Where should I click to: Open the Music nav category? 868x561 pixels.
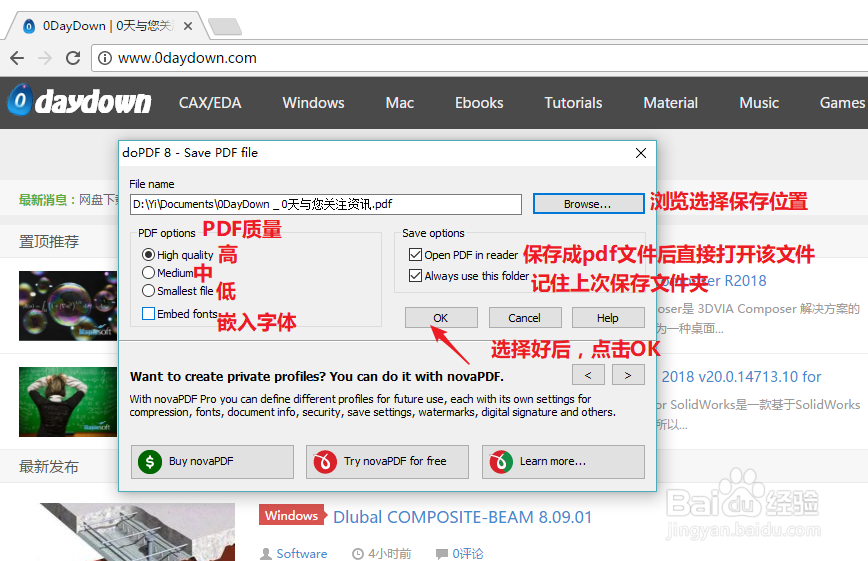click(759, 103)
